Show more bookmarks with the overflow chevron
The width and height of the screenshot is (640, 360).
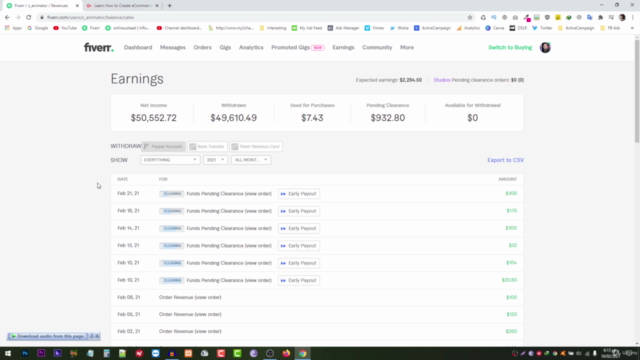click(x=632, y=28)
